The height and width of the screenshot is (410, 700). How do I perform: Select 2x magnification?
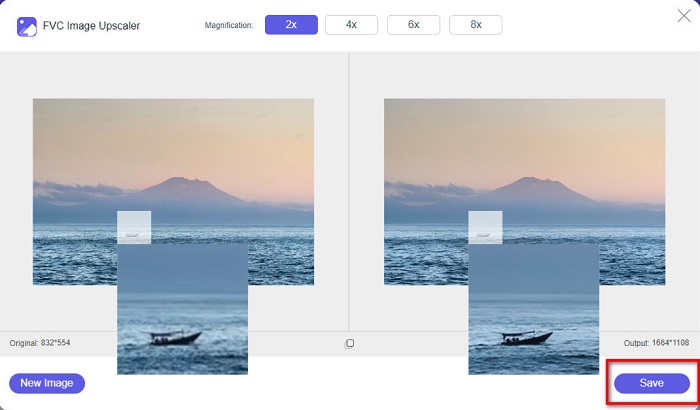[291, 25]
